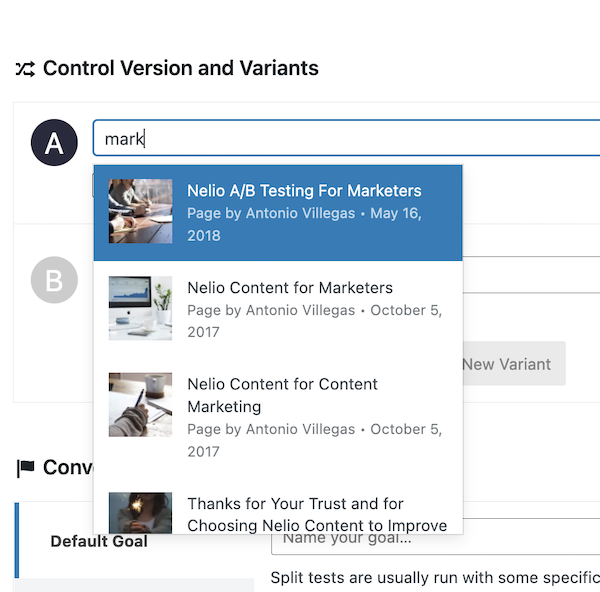The height and width of the screenshot is (592, 600).
Task: Click the flag icon beside Conversion heading
Action: [26, 468]
